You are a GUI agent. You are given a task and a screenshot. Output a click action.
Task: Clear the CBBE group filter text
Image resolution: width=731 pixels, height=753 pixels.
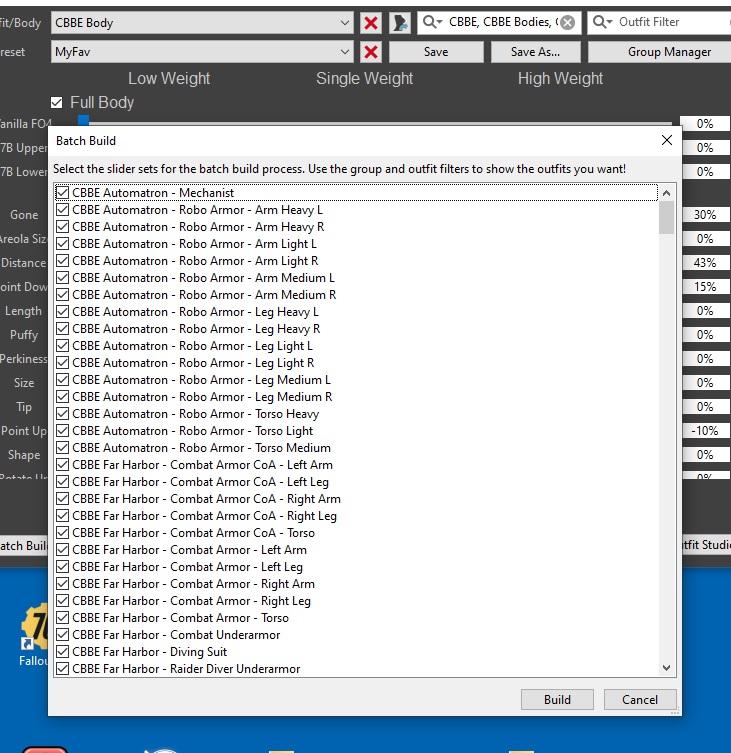pos(567,22)
